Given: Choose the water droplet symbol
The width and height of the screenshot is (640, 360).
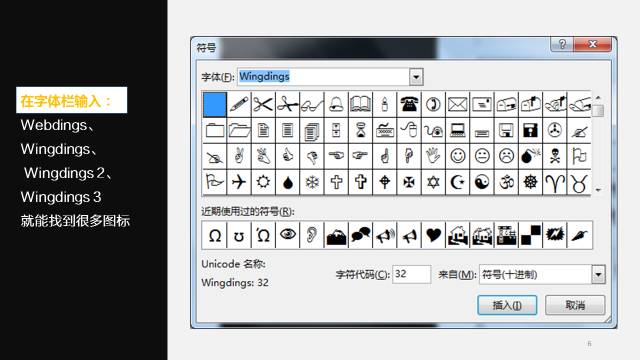Looking at the screenshot, I should tap(287, 182).
